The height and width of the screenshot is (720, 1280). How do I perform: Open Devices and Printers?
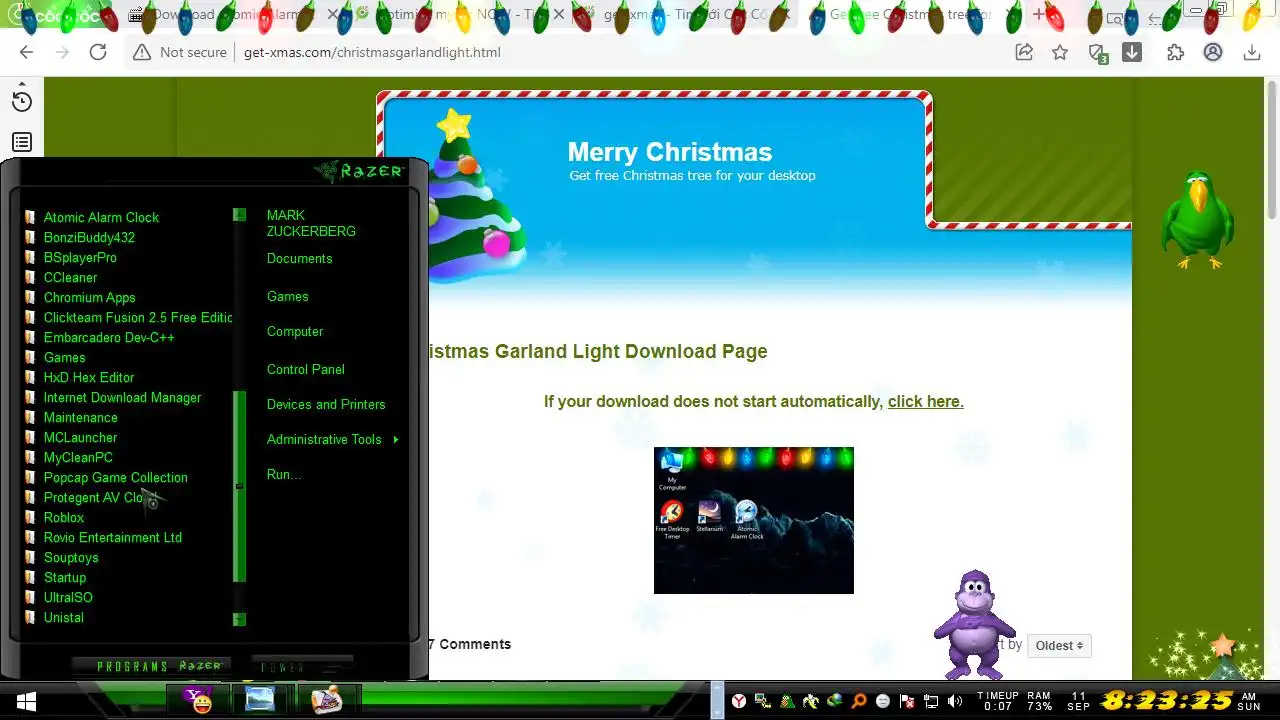tap(326, 404)
